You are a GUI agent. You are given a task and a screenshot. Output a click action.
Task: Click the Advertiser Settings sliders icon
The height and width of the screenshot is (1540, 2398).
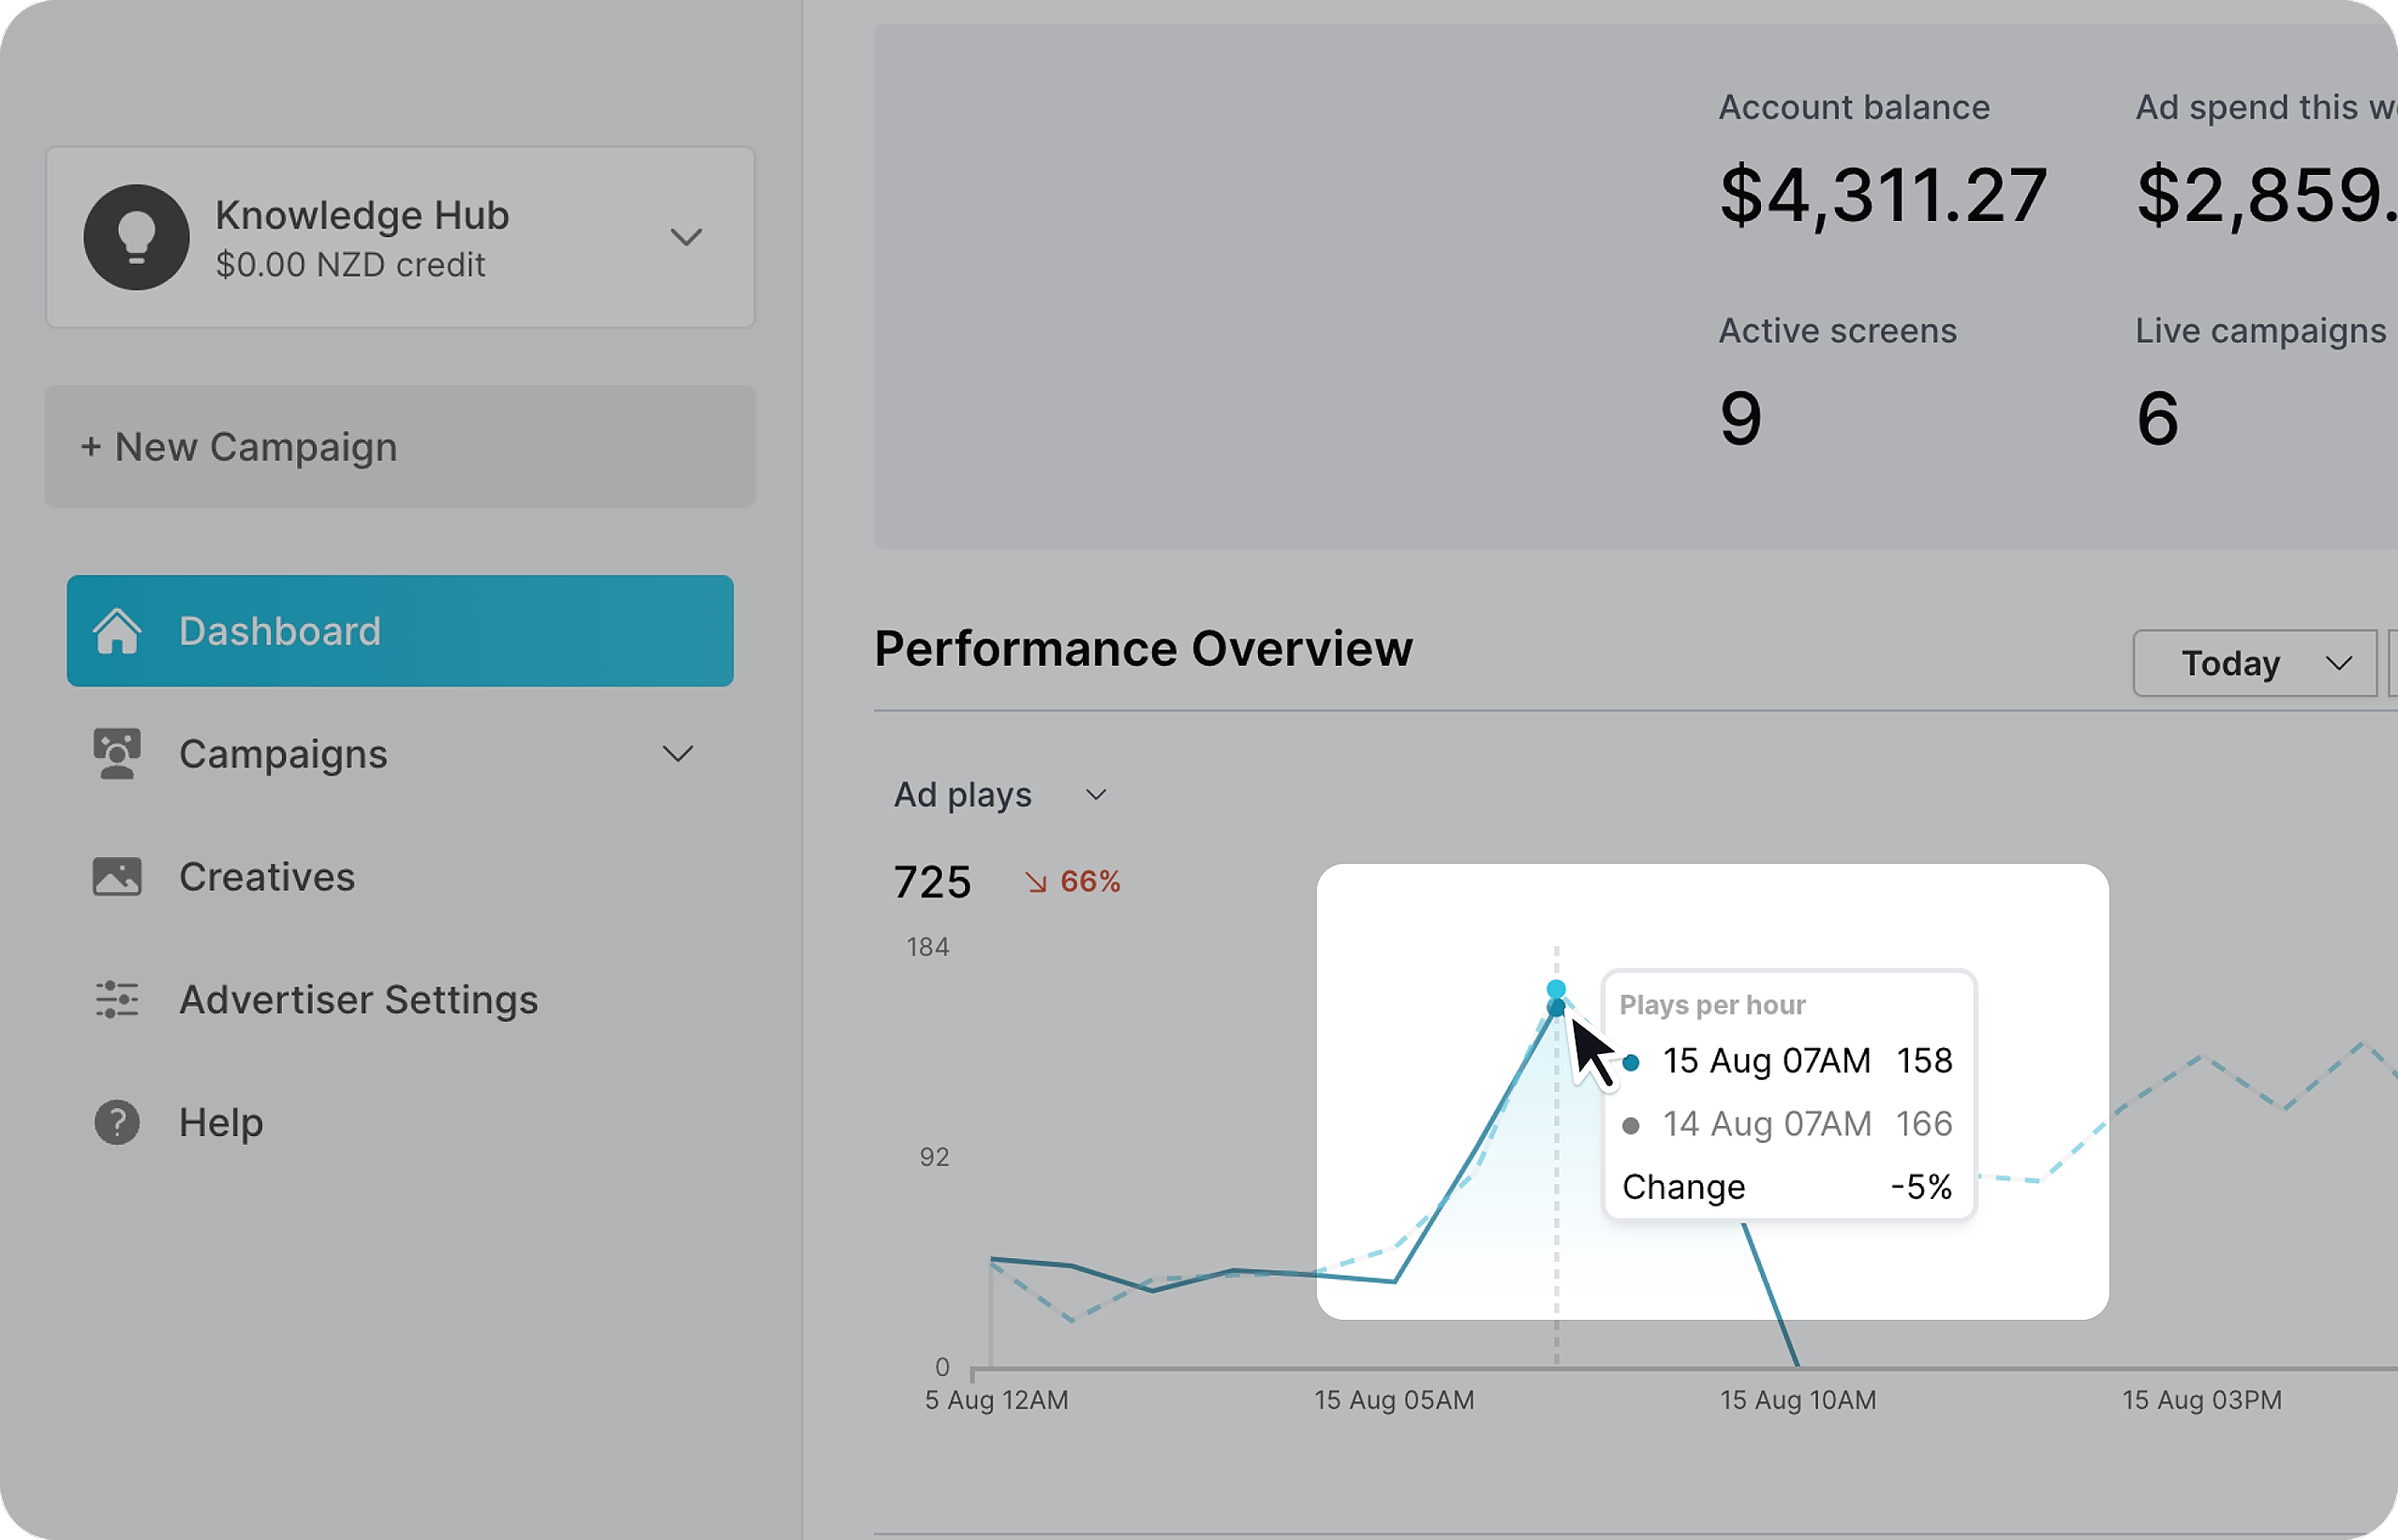(x=117, y=1000)
